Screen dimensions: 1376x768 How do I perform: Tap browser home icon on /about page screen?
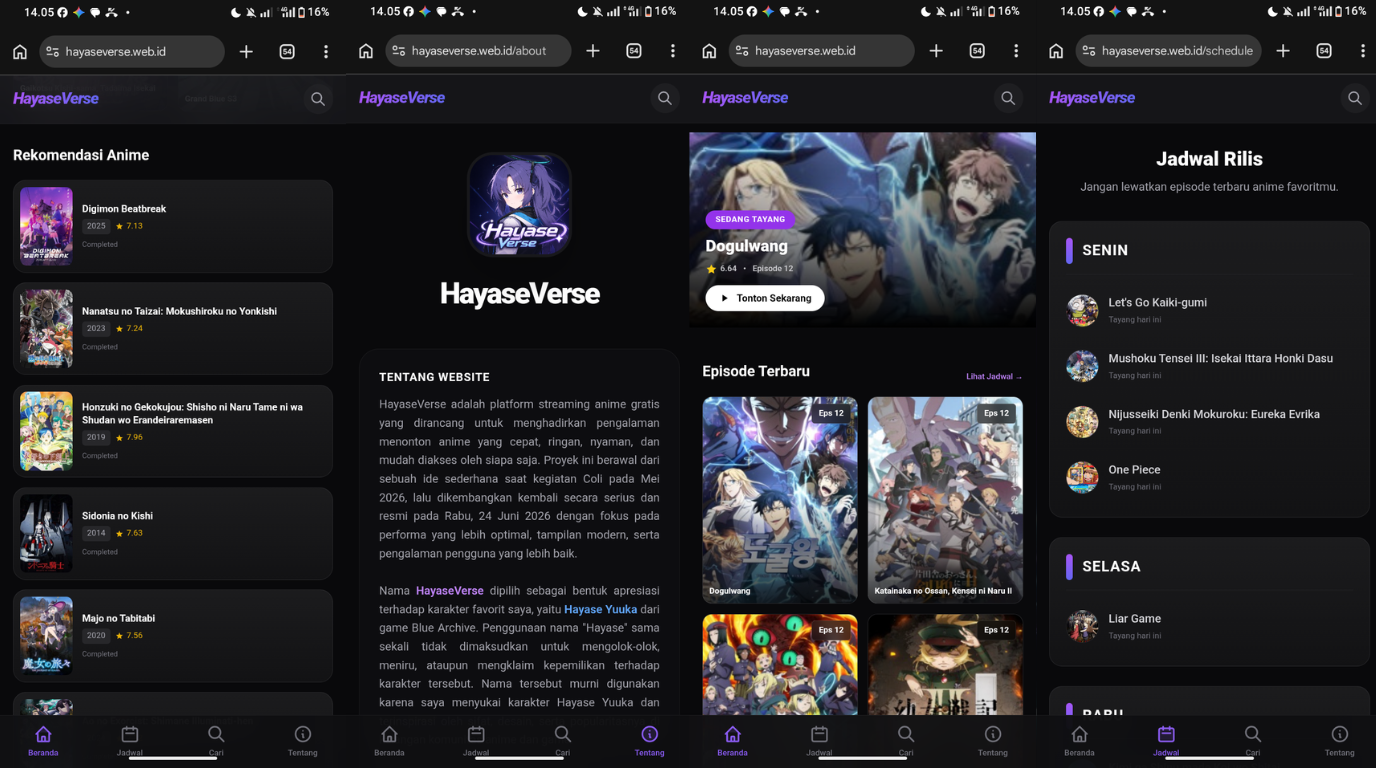click(x=366, y=51)
